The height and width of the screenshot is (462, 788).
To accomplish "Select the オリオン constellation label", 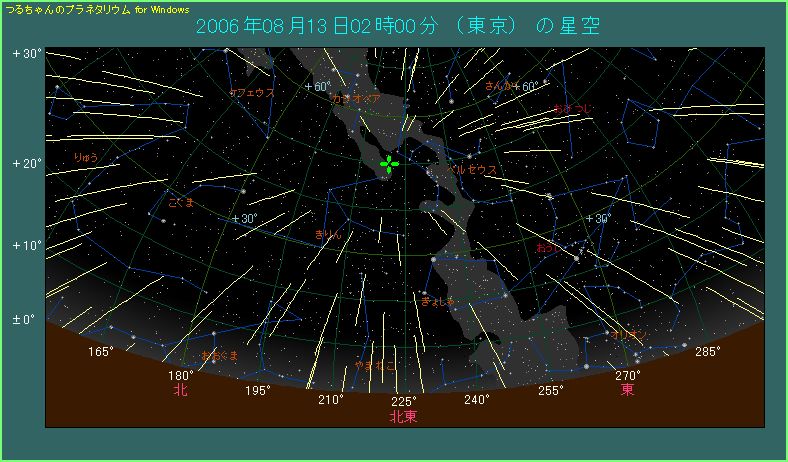I will click(x=628, y=334).
